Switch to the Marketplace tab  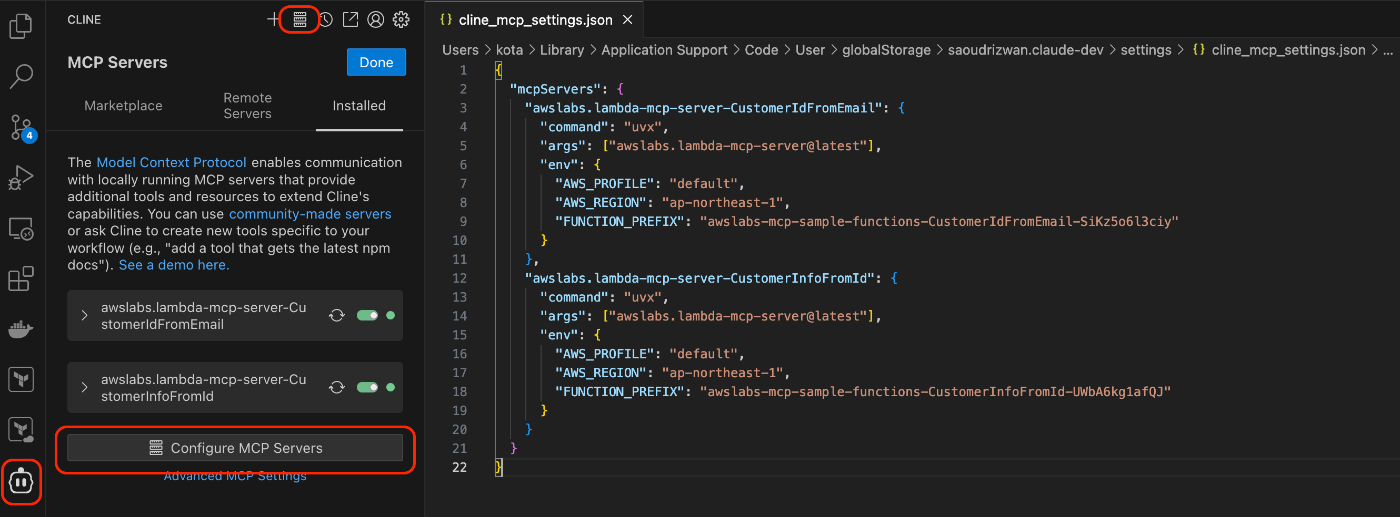click(x=123, y=105)
